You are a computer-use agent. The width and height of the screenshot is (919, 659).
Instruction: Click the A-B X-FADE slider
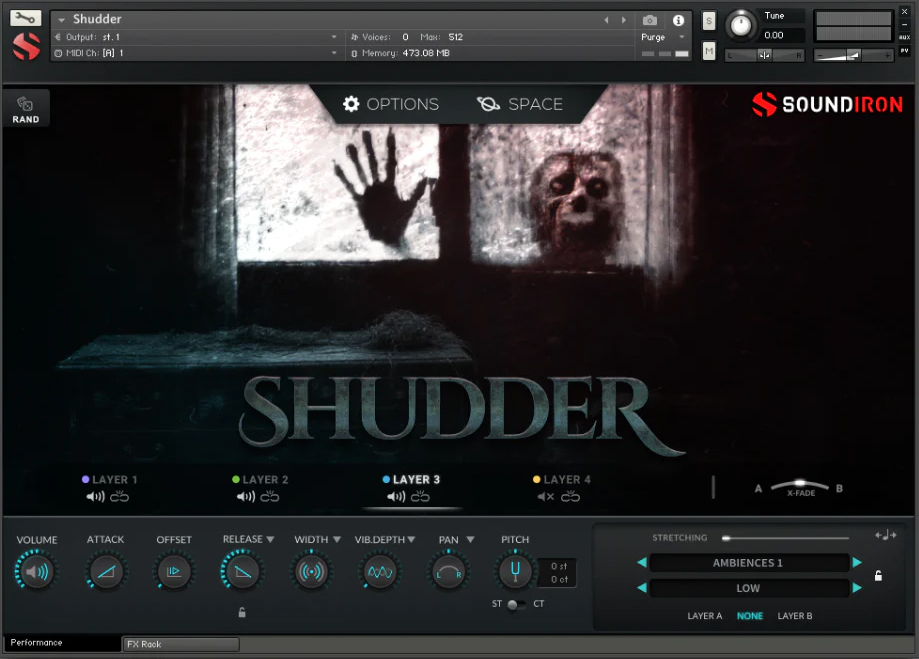[x=800, y=486]
